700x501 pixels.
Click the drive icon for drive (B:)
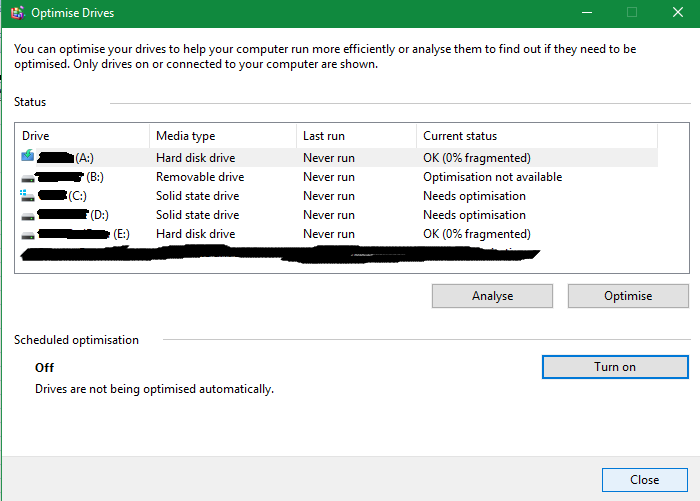point(28,179)
